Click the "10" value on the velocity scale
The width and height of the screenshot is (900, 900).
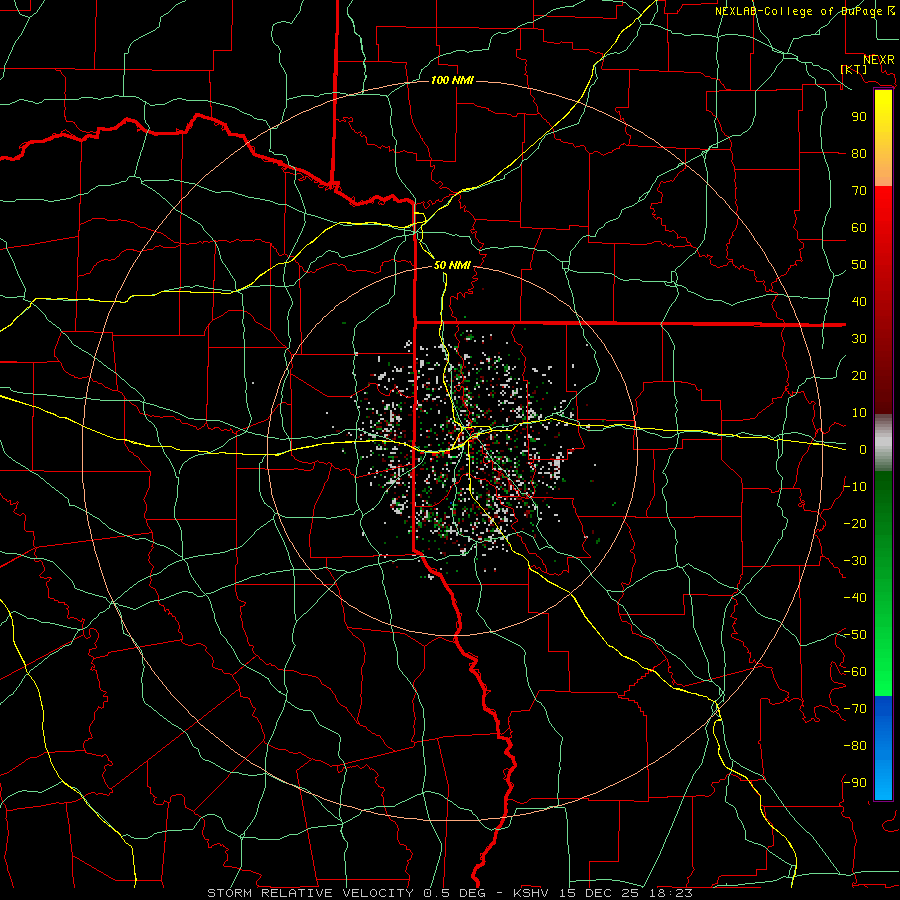click(859, 413)
